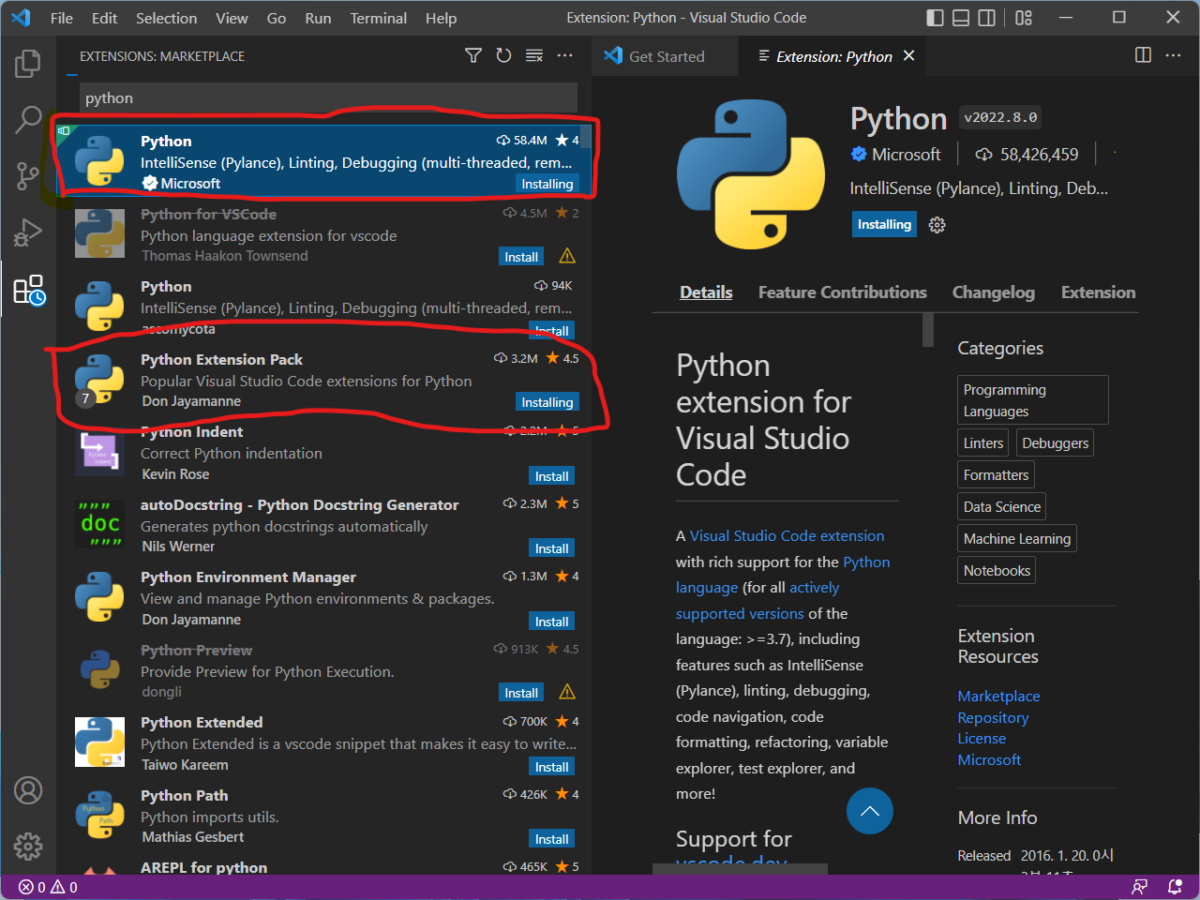Click the scroll-to-top round arrow button
The width and height of the screenshot is (1200, 900).
[x=869, y=811]
